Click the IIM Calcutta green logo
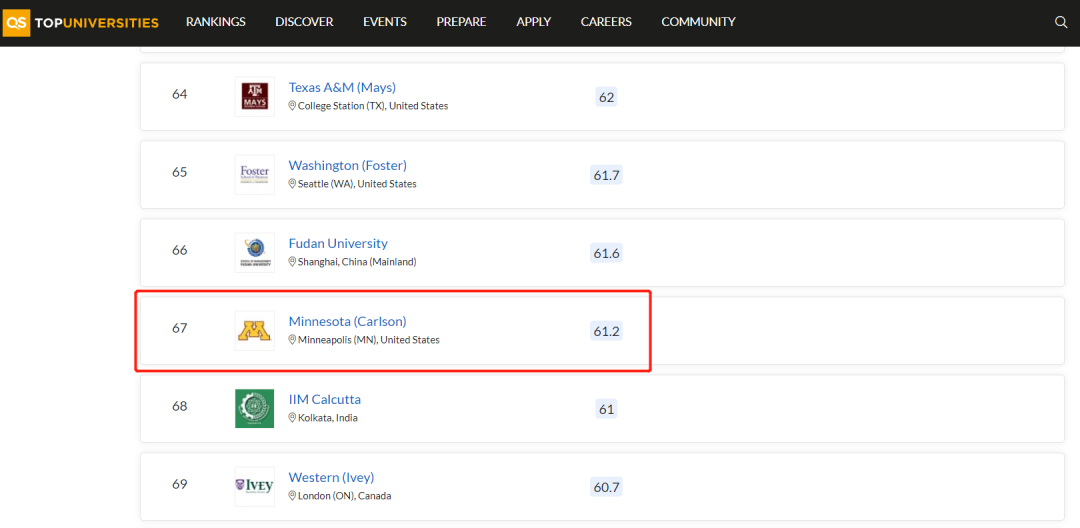The width and height of the screenshot is (1080, 528). point(254,408)
